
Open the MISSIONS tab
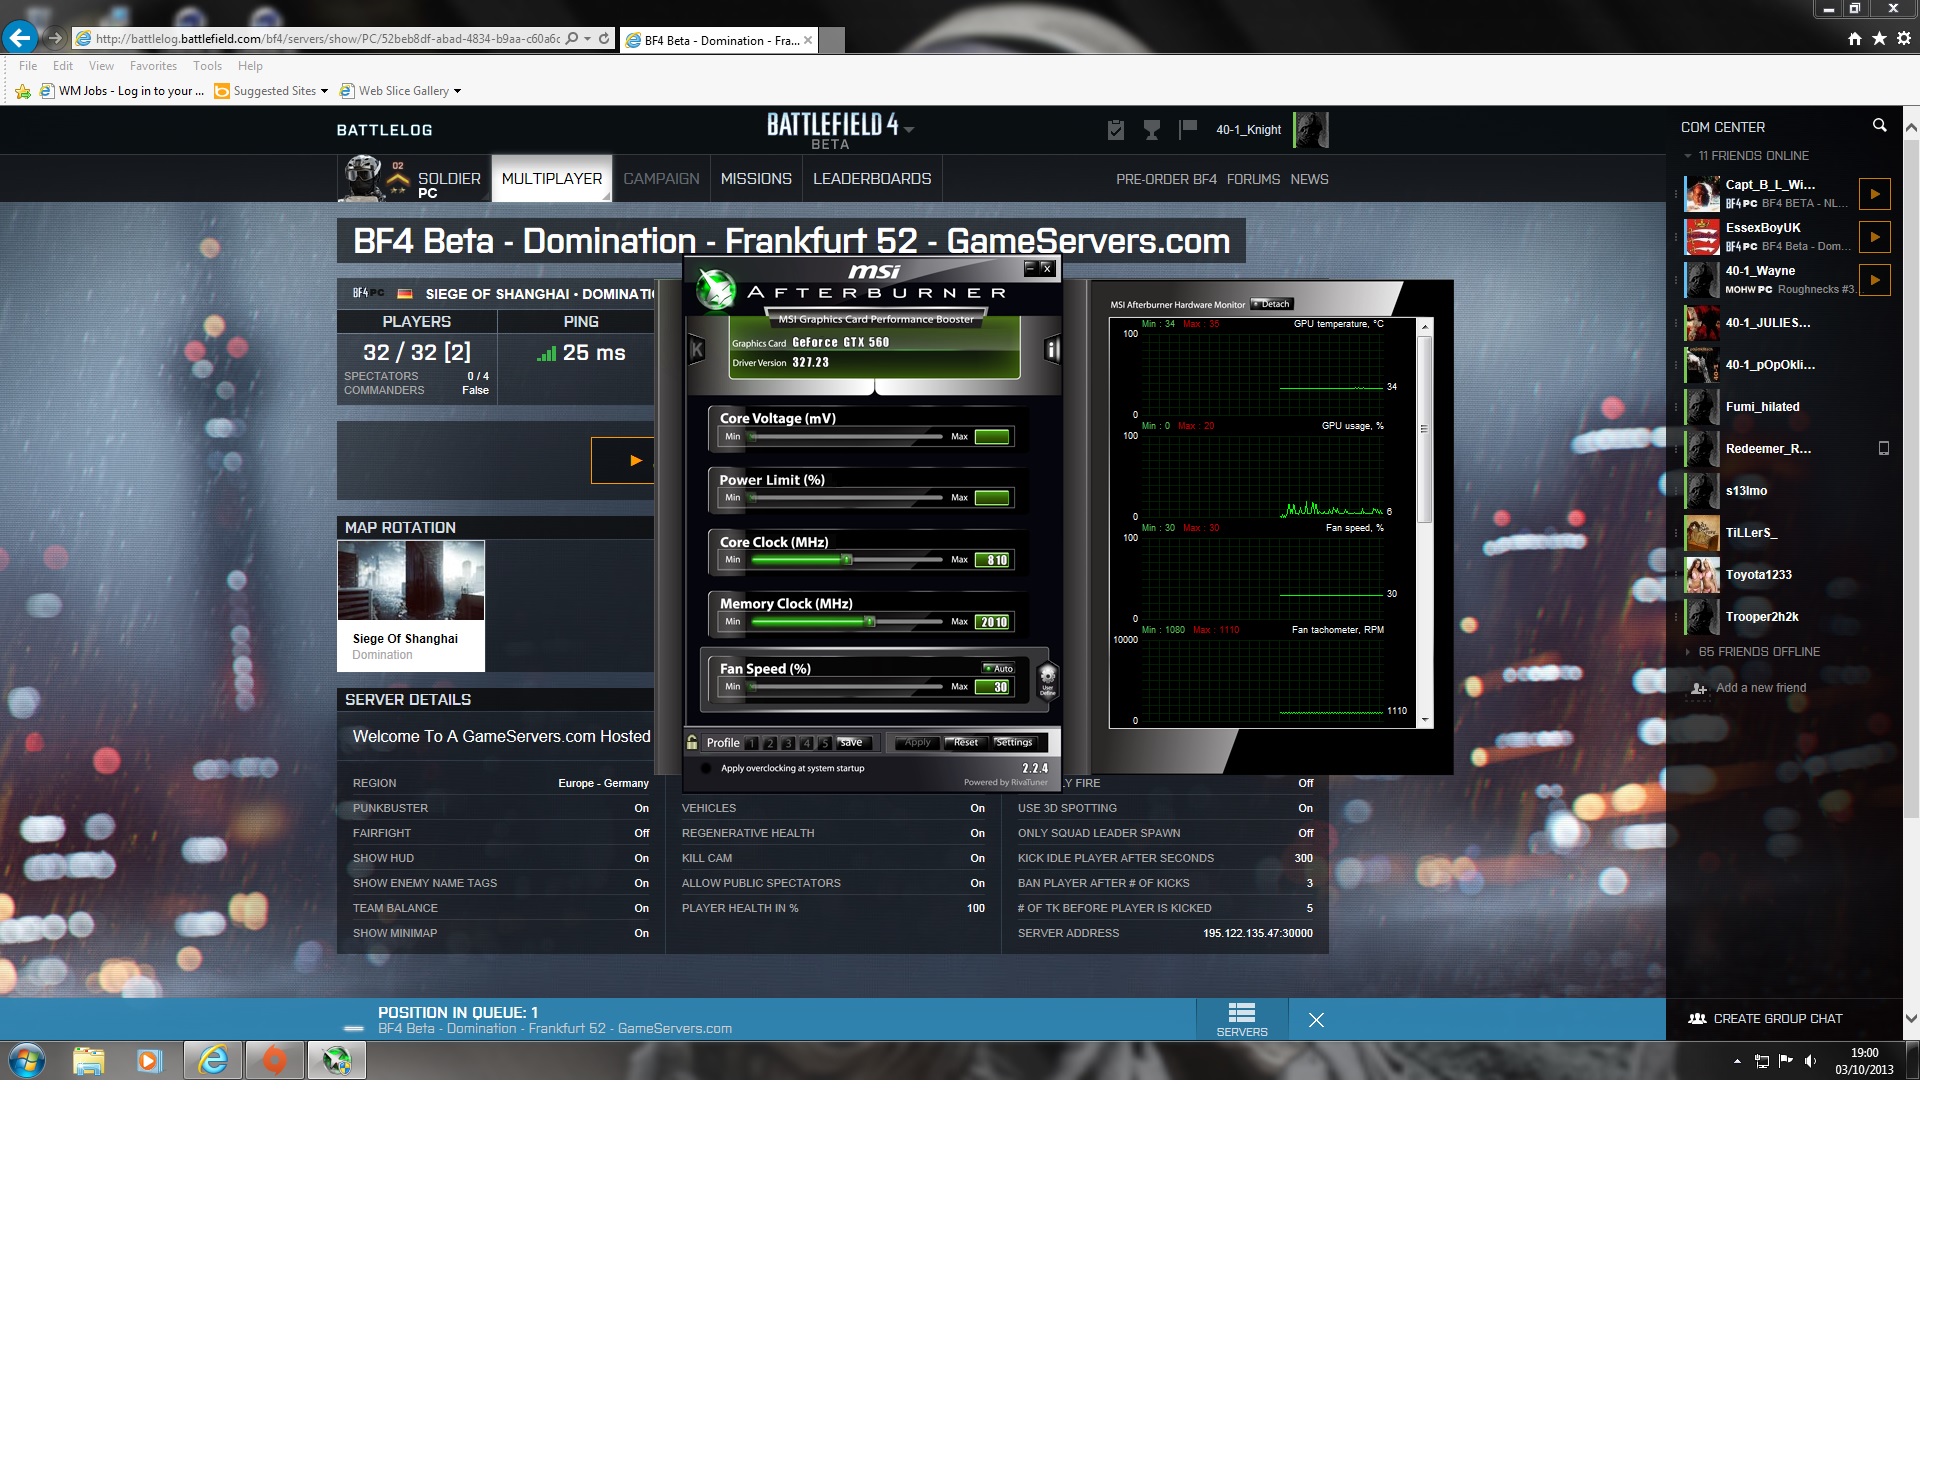pos(756,178)
